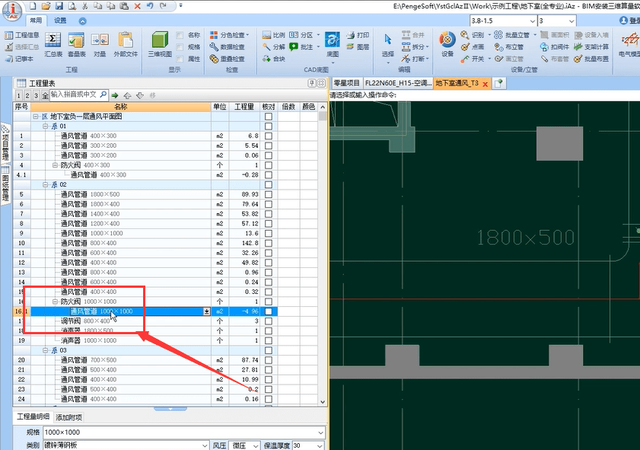The image size is (640, 450).
Task: Toggle the 规格 display checkbox
Action: [180, 47]
